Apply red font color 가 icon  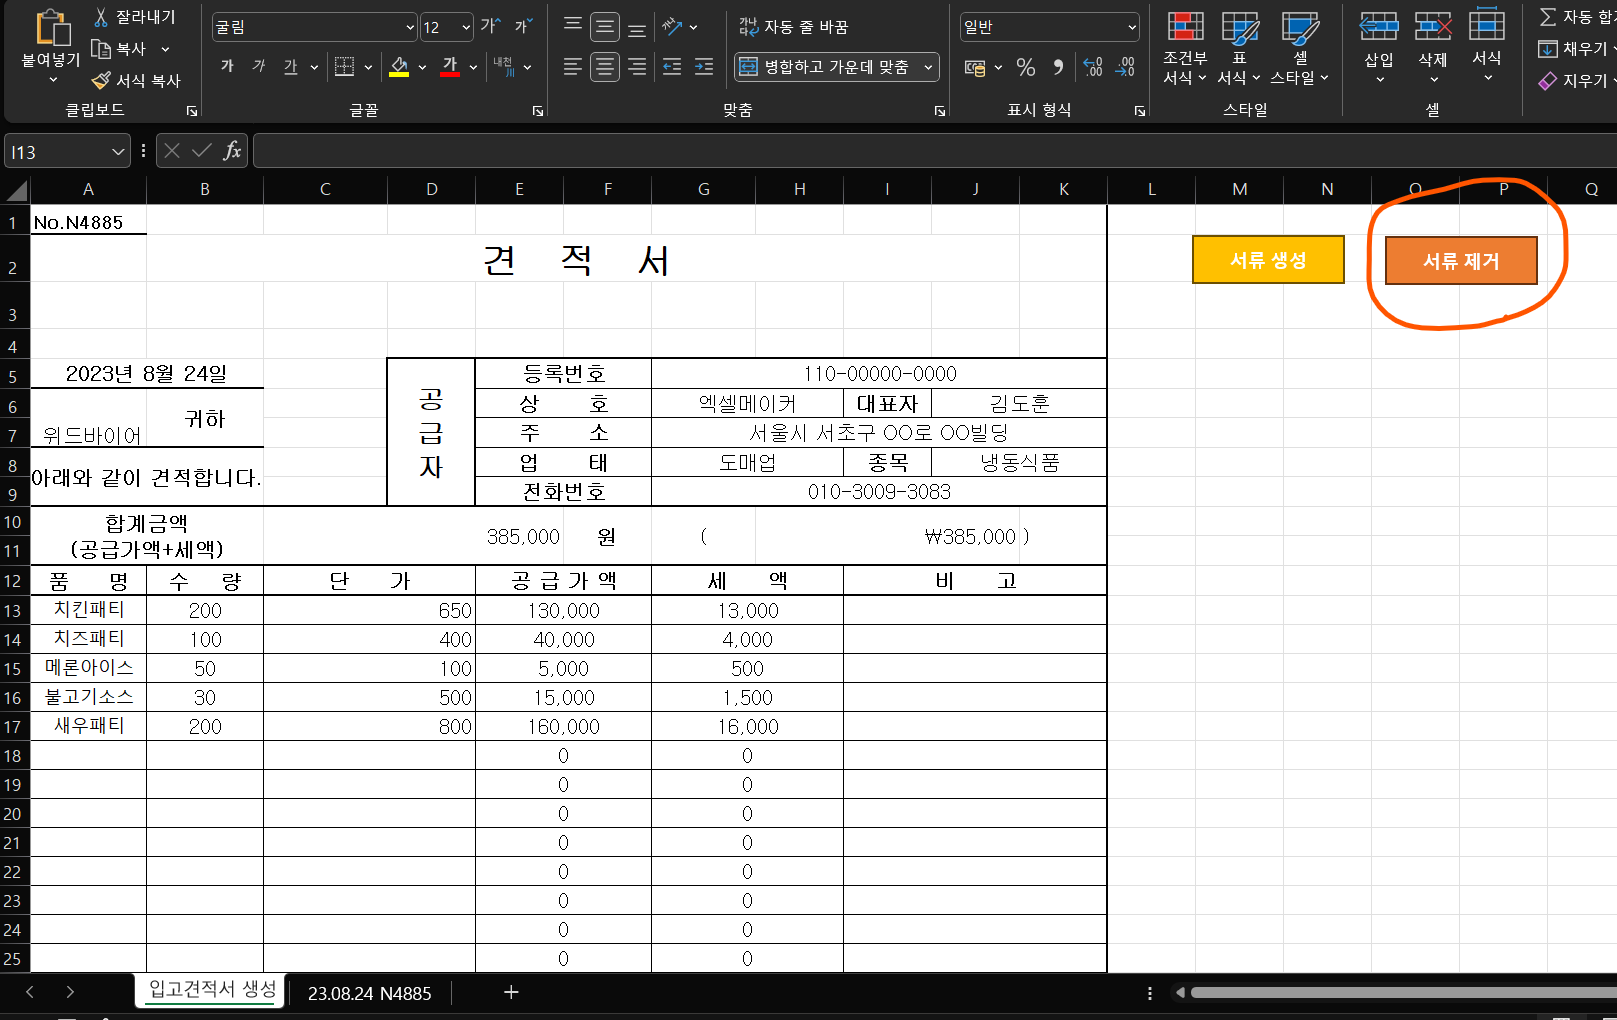(450, 67)
